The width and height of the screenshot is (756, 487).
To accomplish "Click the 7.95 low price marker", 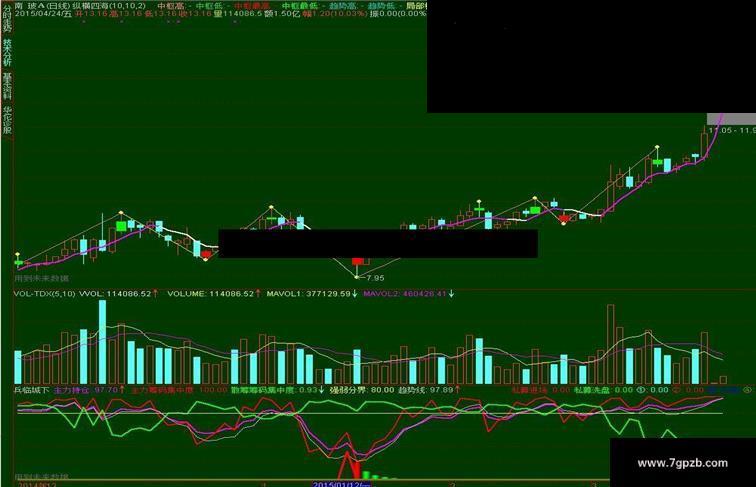I will coord(375,278).
